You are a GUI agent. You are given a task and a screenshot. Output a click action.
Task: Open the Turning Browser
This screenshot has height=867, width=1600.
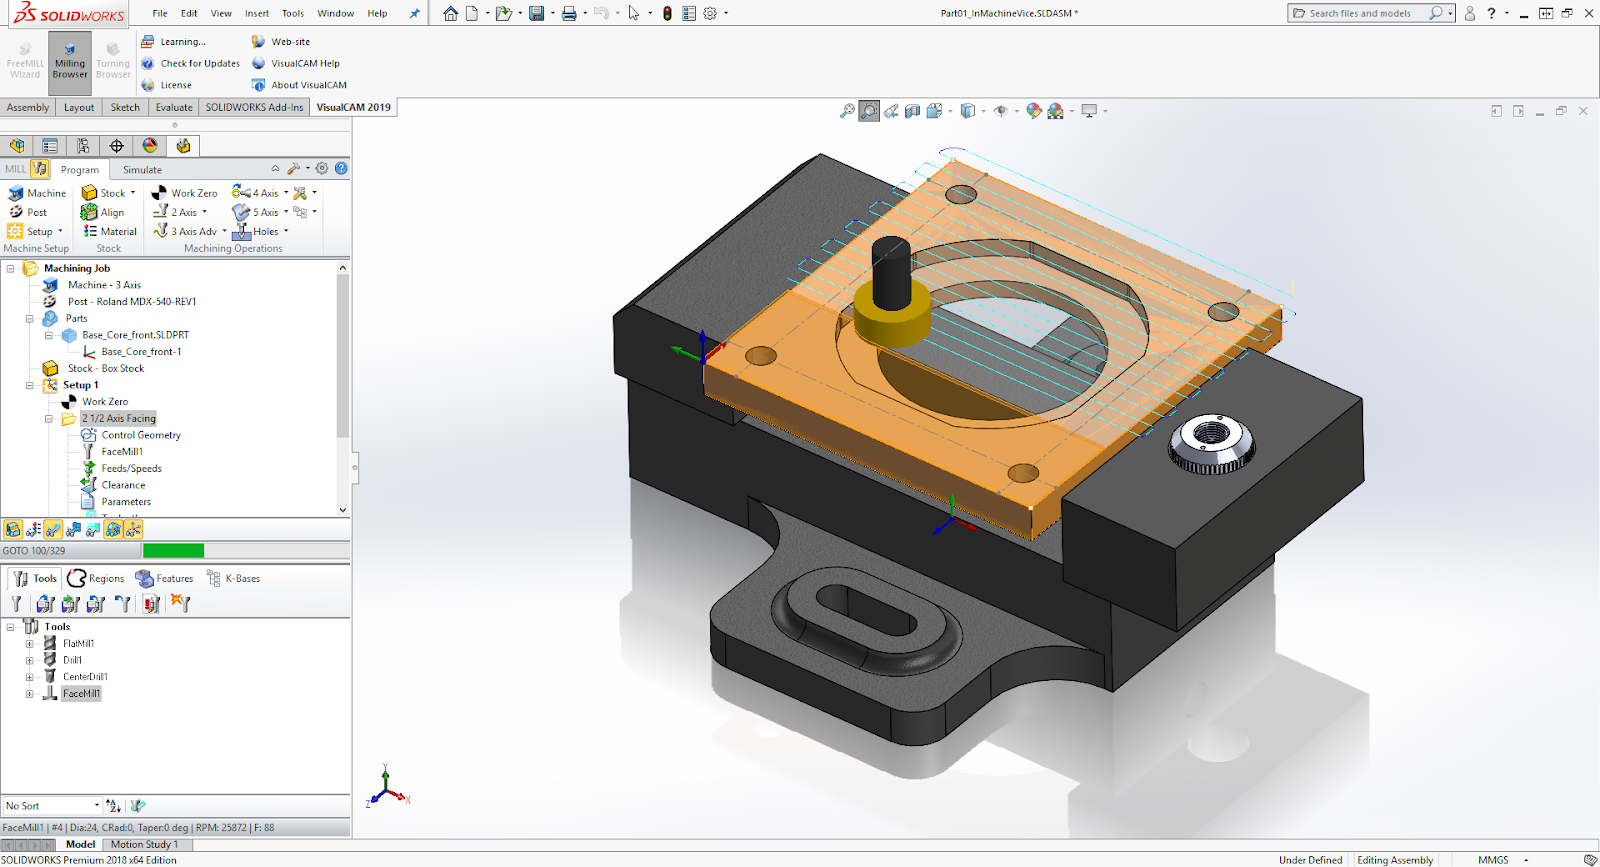(113, 62)
